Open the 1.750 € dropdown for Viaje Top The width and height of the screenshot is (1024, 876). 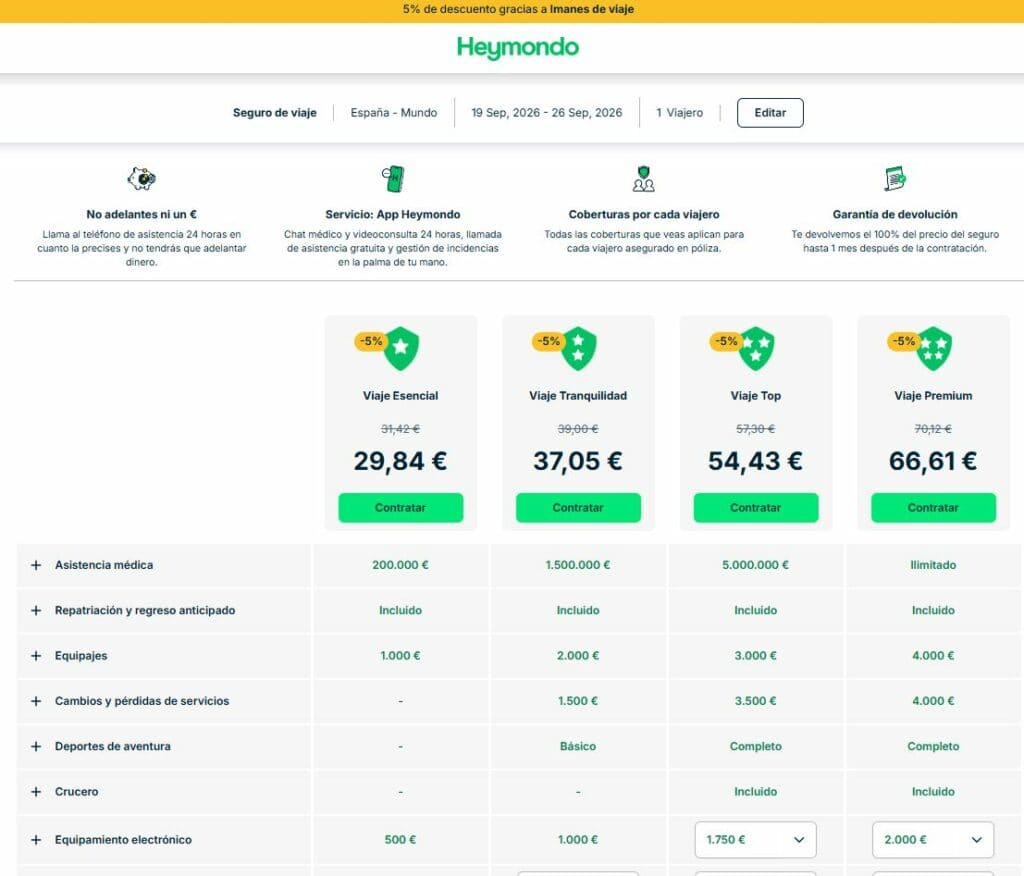click(756, 839)
